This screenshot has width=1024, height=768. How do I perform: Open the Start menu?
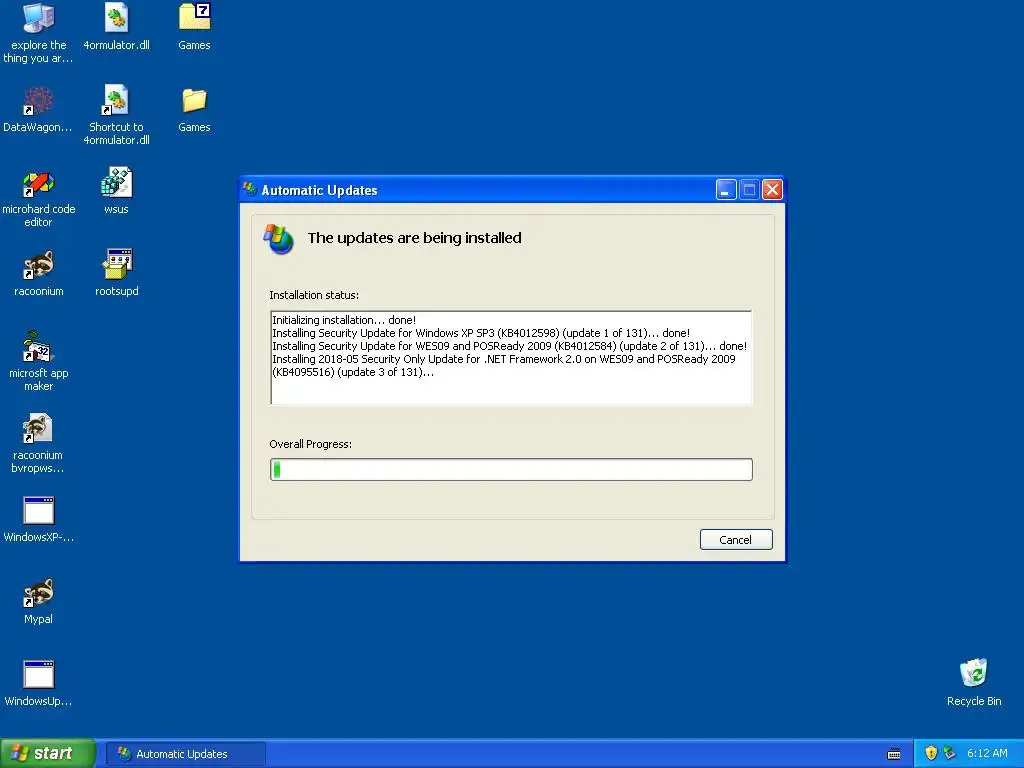[48, 753]
